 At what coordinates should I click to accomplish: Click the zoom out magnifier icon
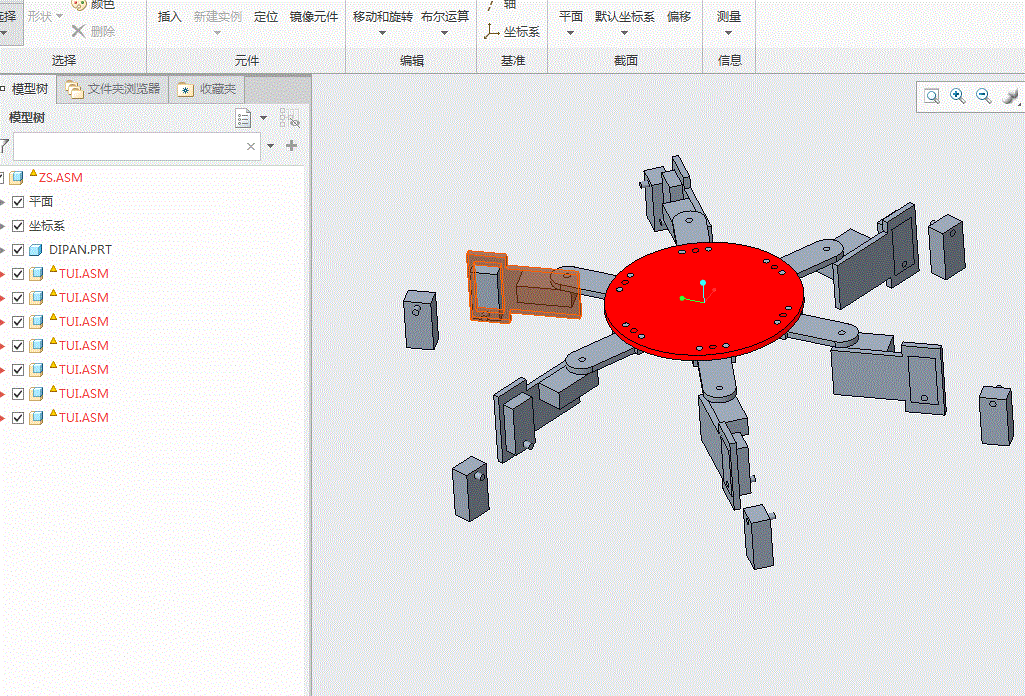[983, 97]
